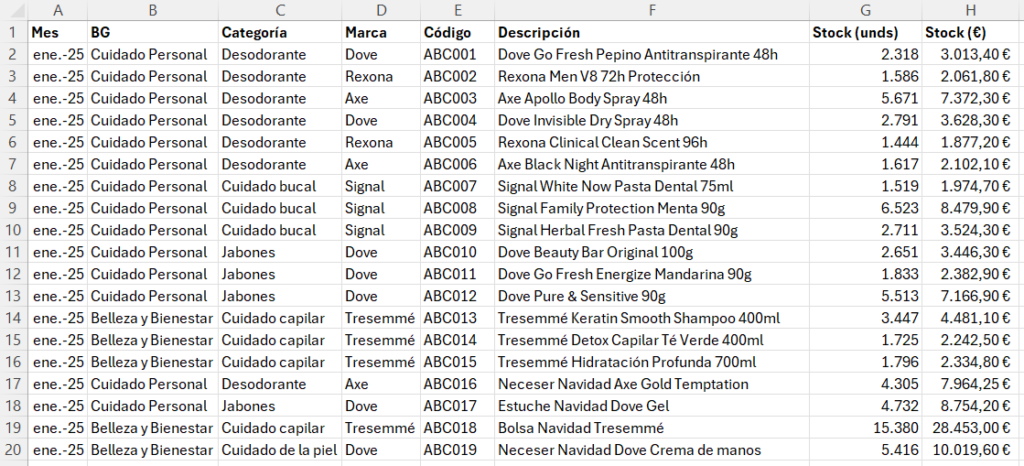Select stock units value 2.318

click(866, 54)
